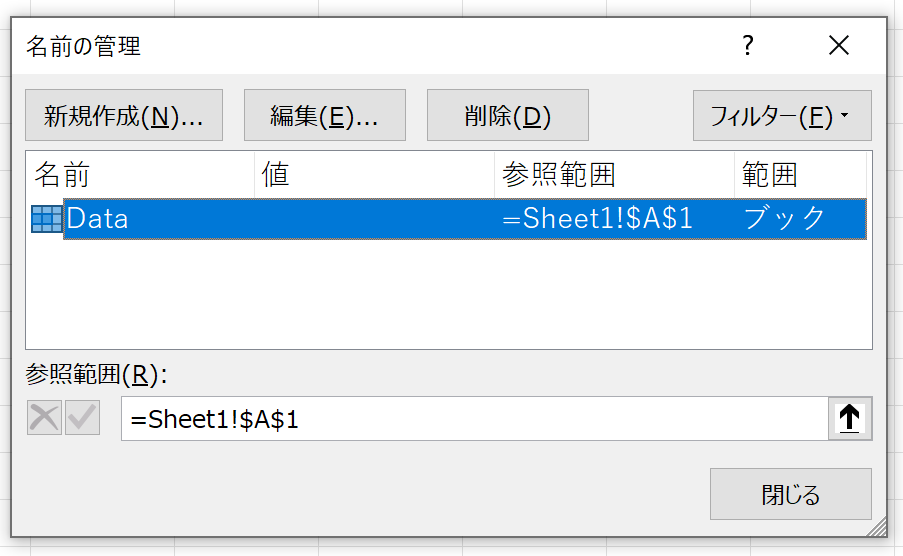The width and height of the screenshot is (903, 556).
Task: Open the フィルター dropdown
Action: 782,115
